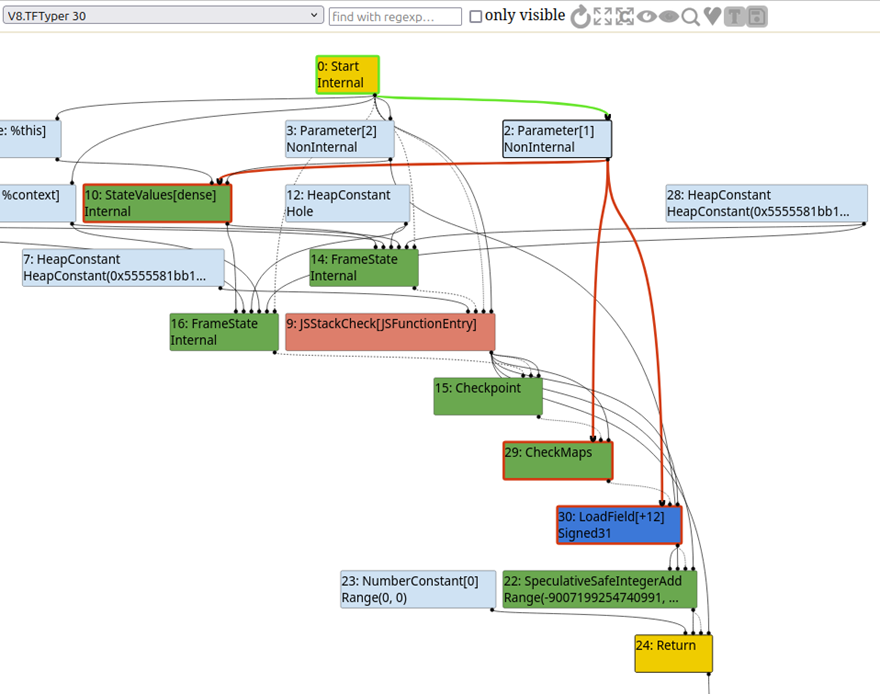Open the V8.TFTyper 30 phase dropdown

(163, 15)
